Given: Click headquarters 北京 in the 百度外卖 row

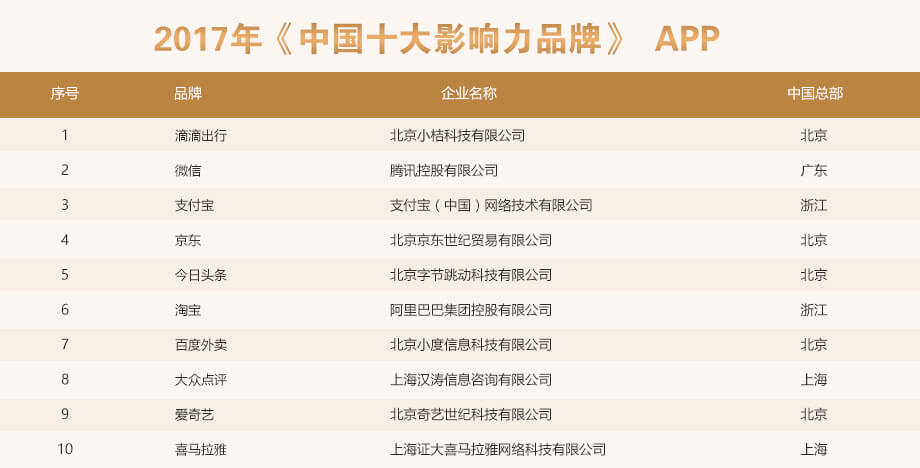Looking at the screenshot, I should (x=814, y=345).
